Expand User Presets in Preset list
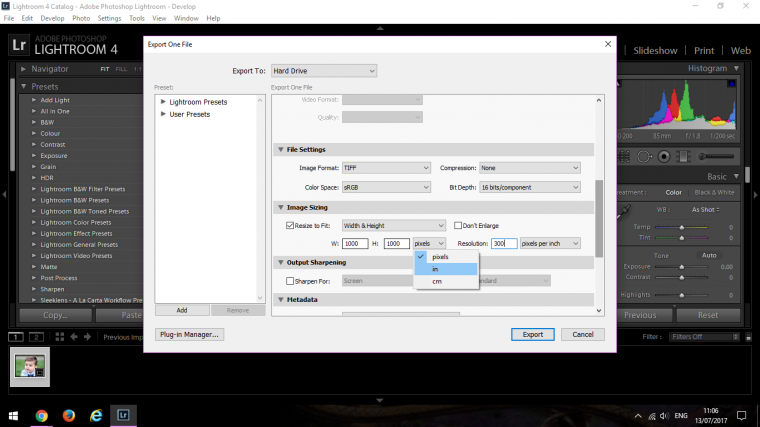The height and width of the screenshot is (427, 760). (x=163, y=114)
